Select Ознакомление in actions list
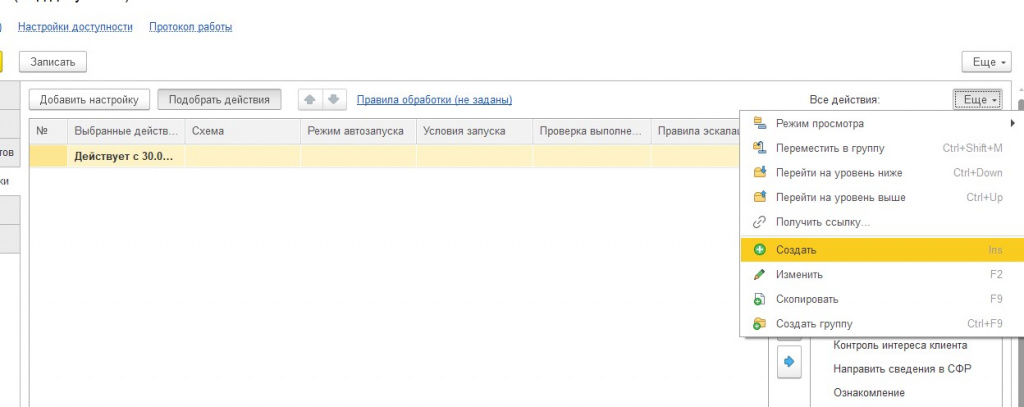The width and height of the screenshot is (1024, 407). (869, 393)
